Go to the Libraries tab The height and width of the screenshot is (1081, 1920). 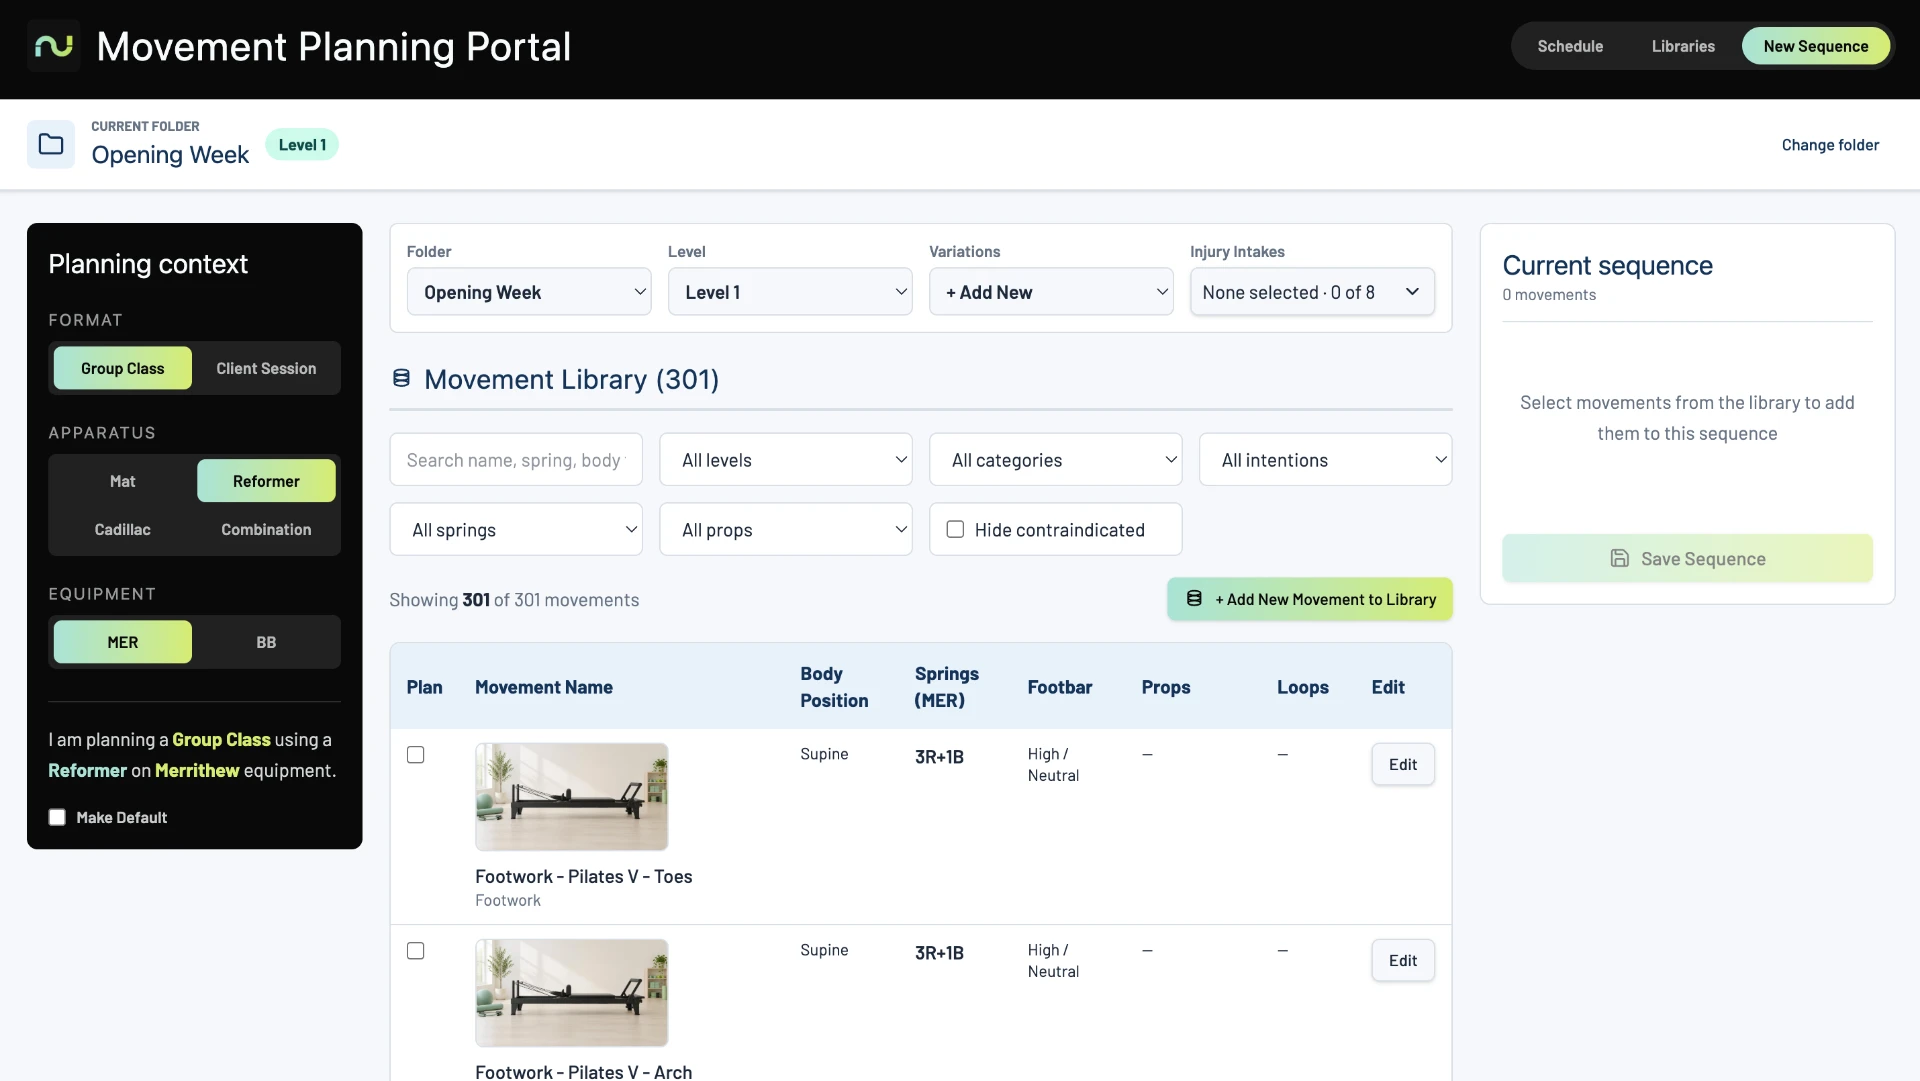click(x=1683, y=46)
